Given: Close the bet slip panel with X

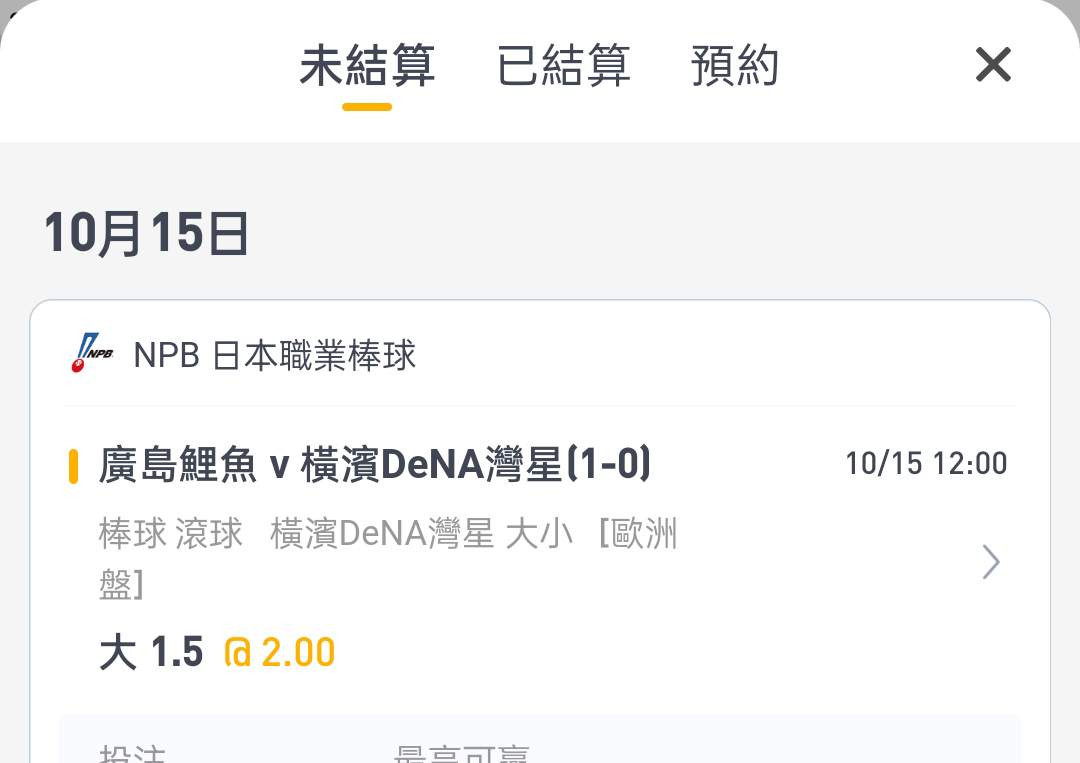Looking at the screenshot, I should 993,64.
